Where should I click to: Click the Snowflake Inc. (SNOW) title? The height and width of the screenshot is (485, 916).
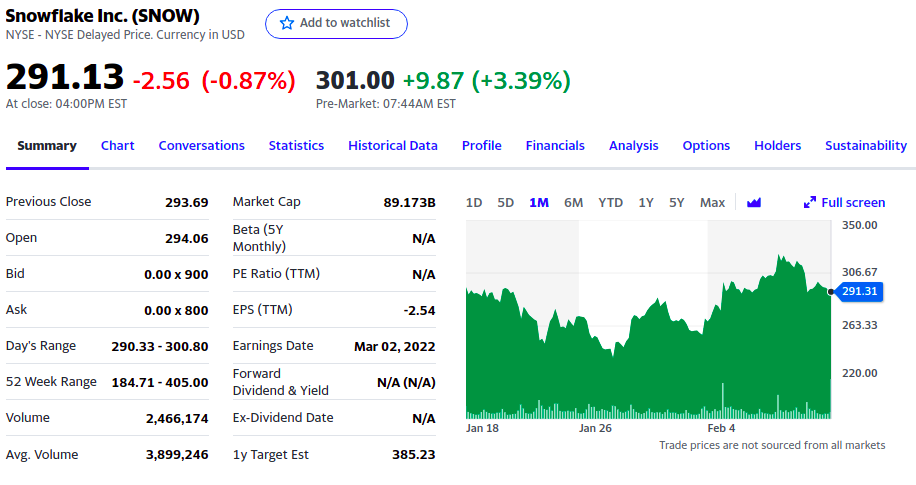(103, 16)
